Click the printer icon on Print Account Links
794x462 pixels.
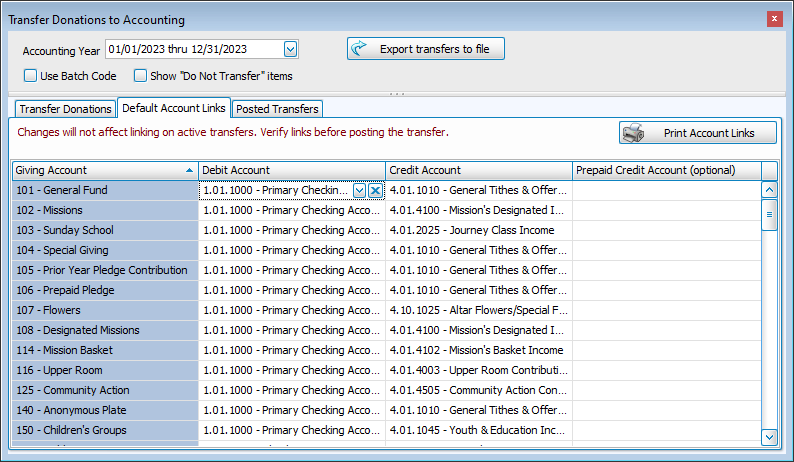[634, 133]
